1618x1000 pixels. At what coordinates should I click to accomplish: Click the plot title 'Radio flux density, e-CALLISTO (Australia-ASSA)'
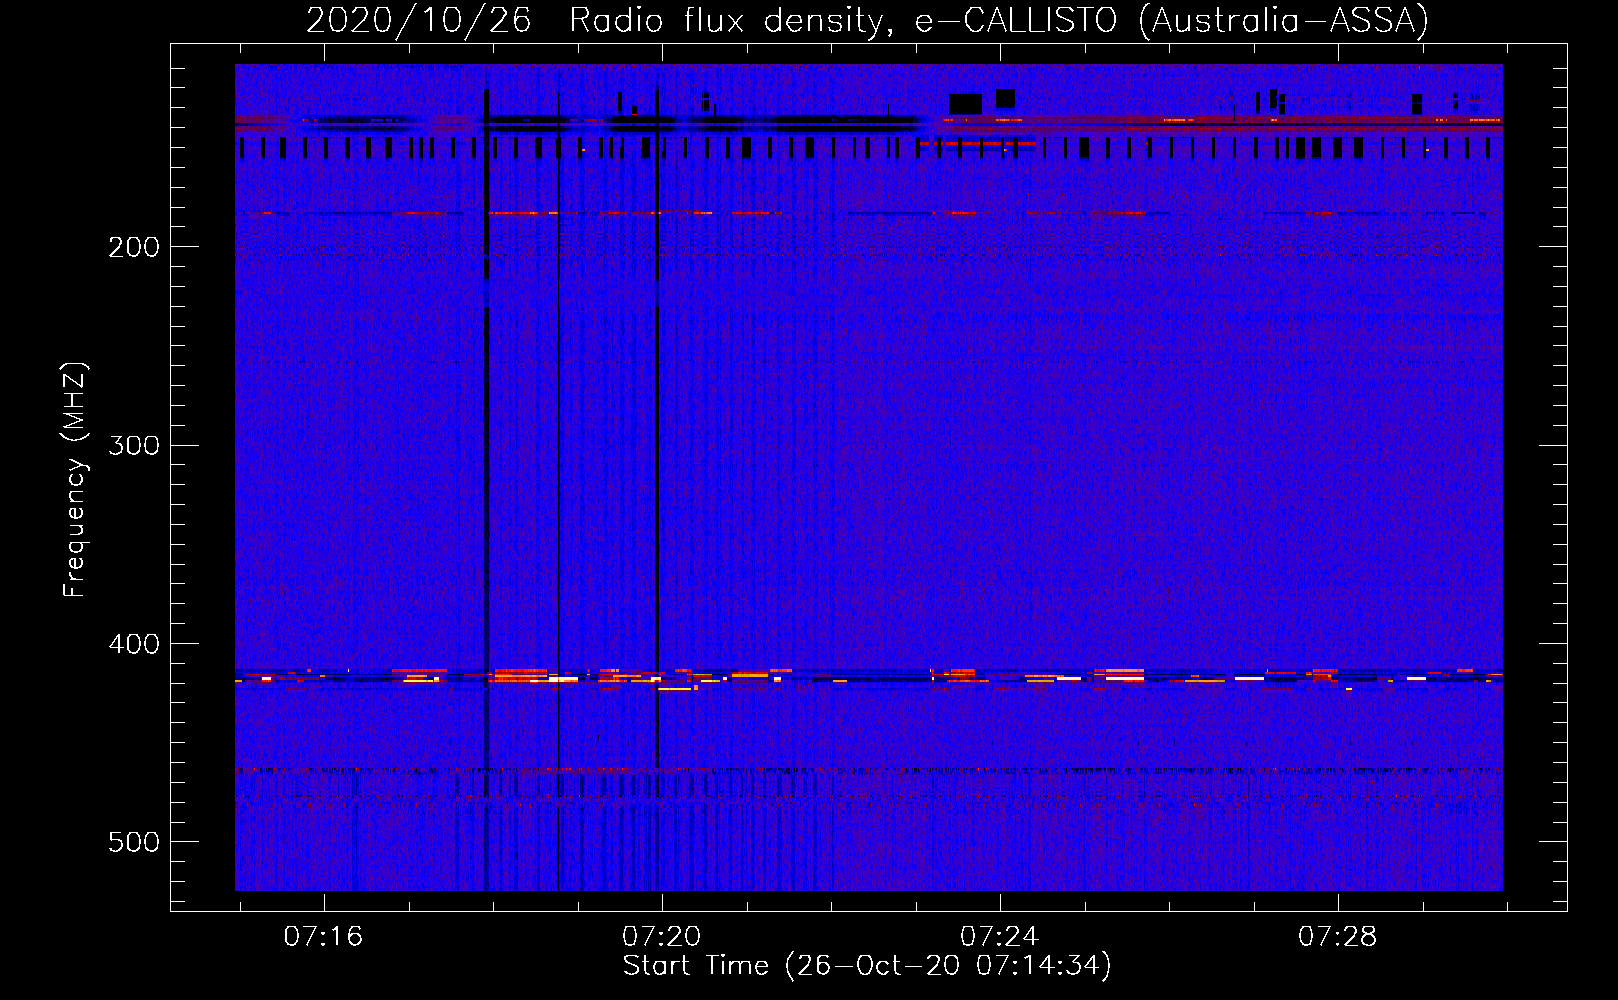[x=999, y=20]
